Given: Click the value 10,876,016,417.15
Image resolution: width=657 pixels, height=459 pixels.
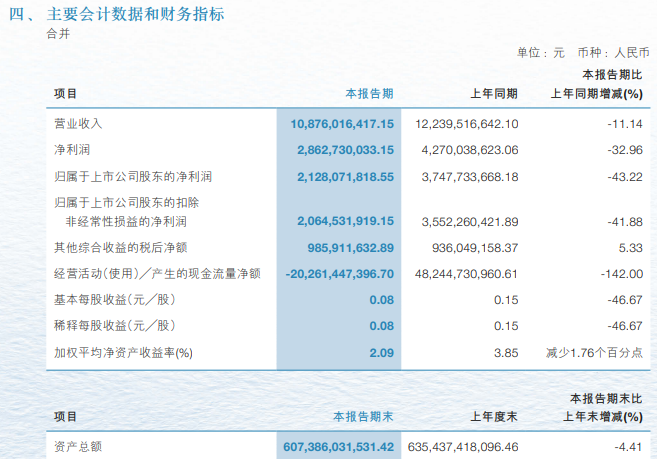Looking at the screenshot, I should coord(342,124).
